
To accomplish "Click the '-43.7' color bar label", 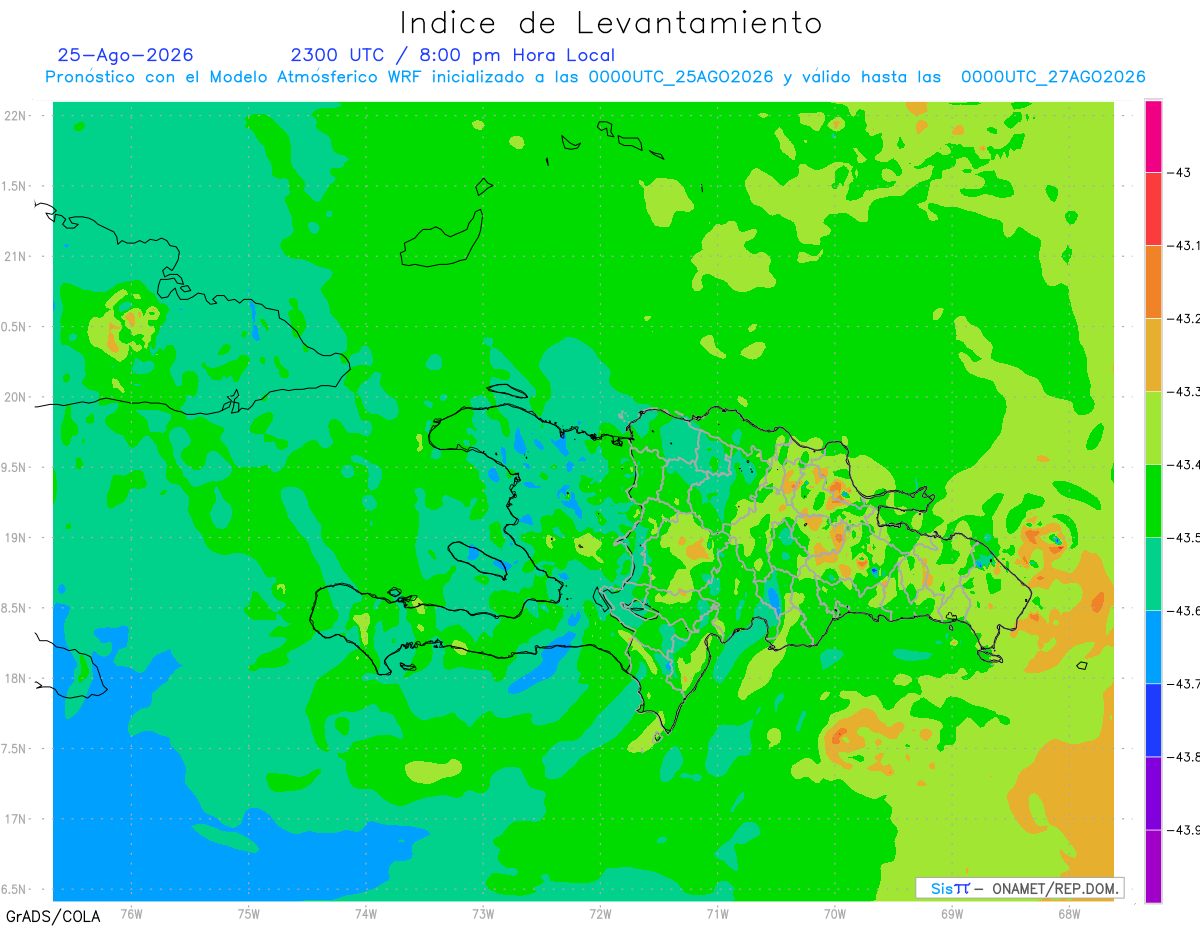I will (x=1184, y=684).
